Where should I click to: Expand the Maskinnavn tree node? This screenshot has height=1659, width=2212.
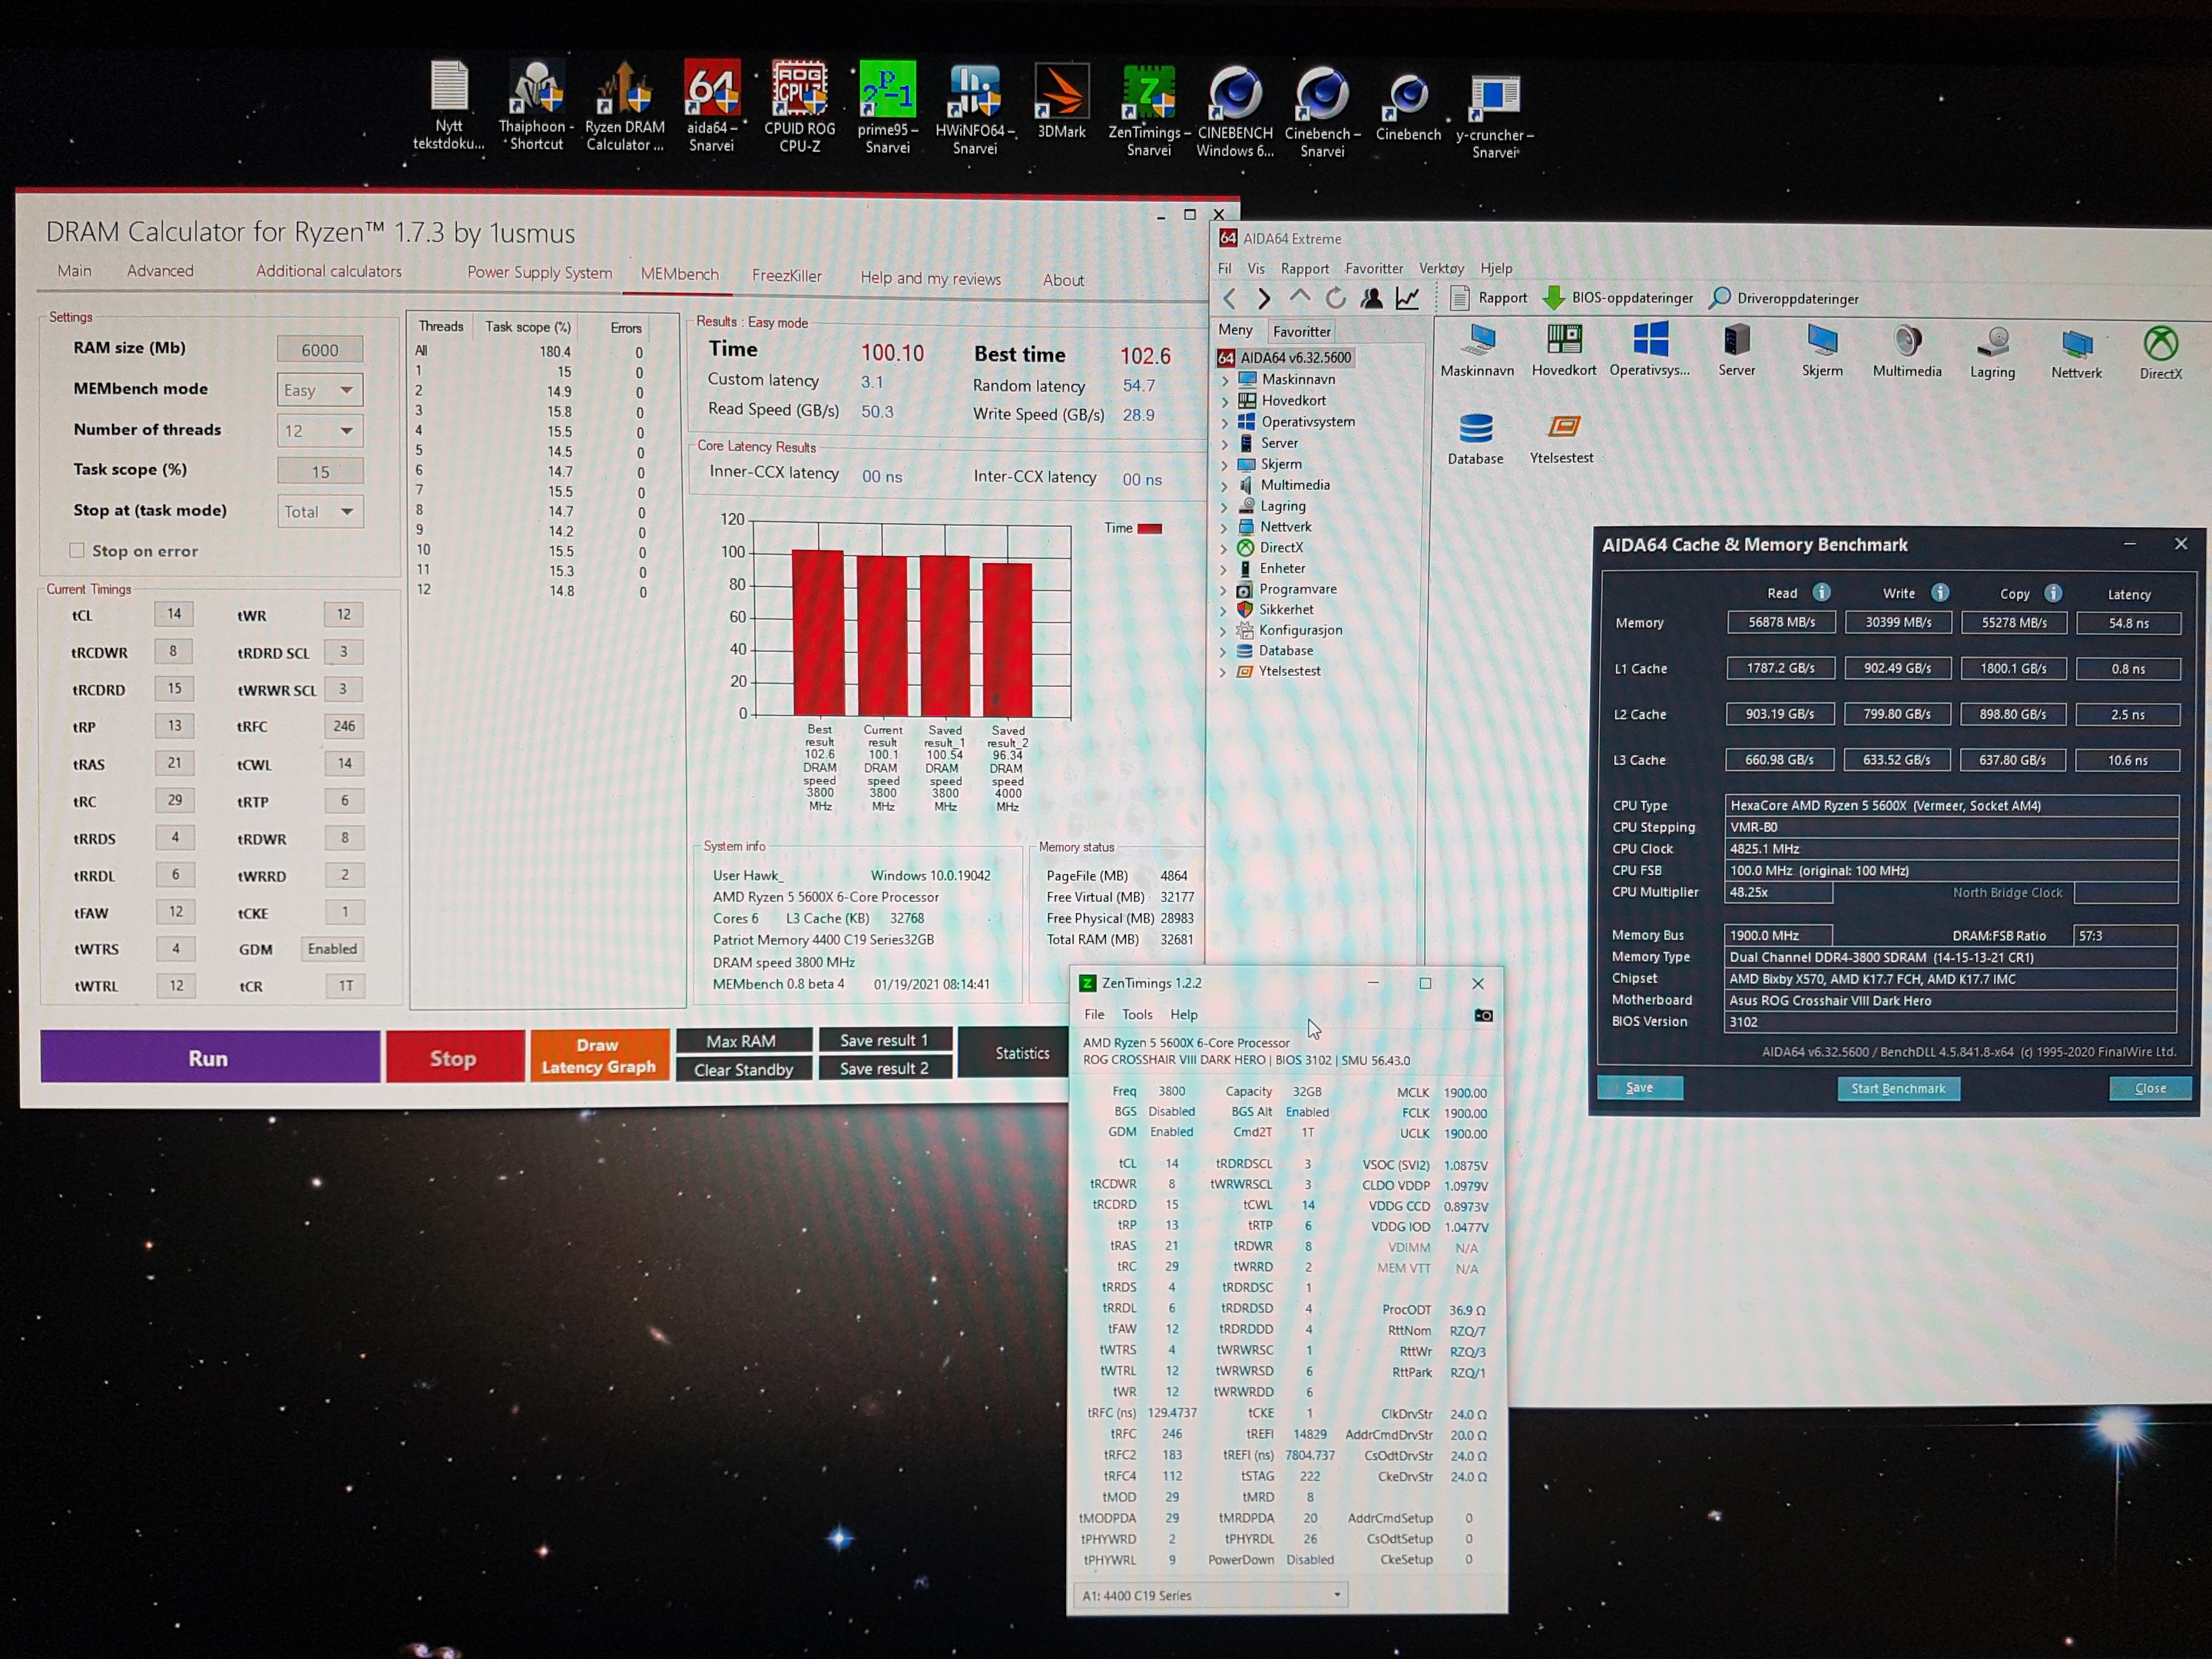[x=1225, y=380]
